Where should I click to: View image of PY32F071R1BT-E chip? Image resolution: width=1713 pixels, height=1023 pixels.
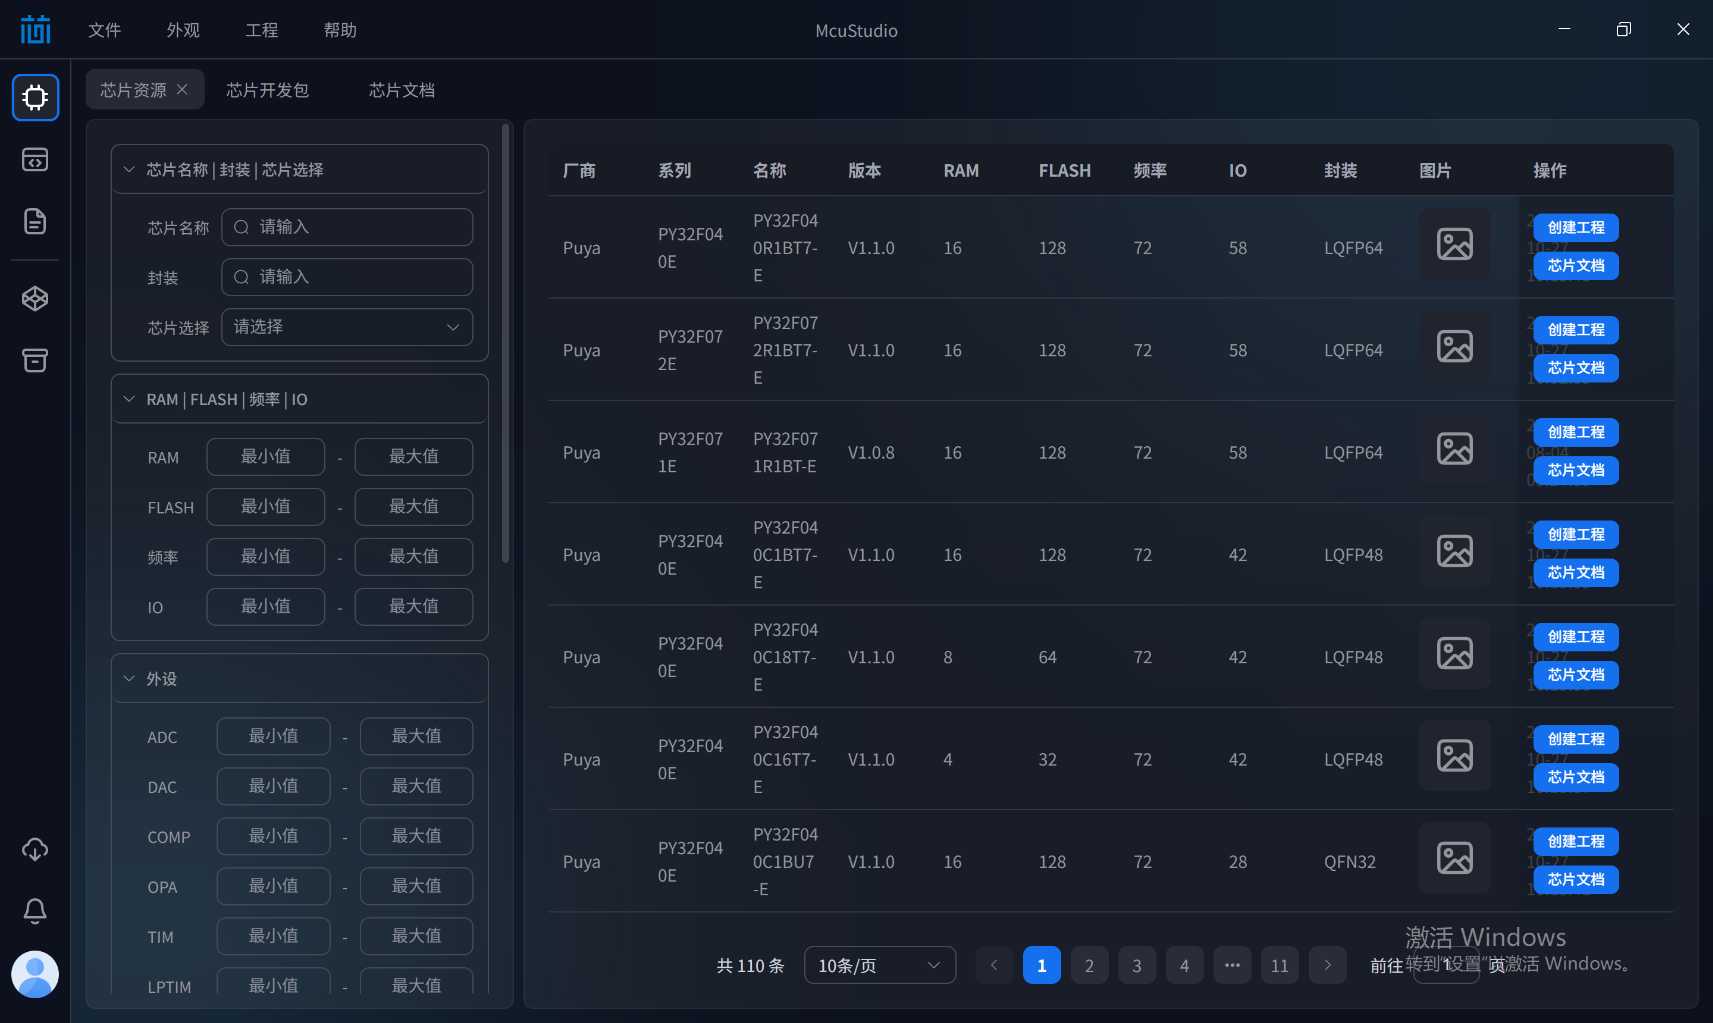point(1454,448)
